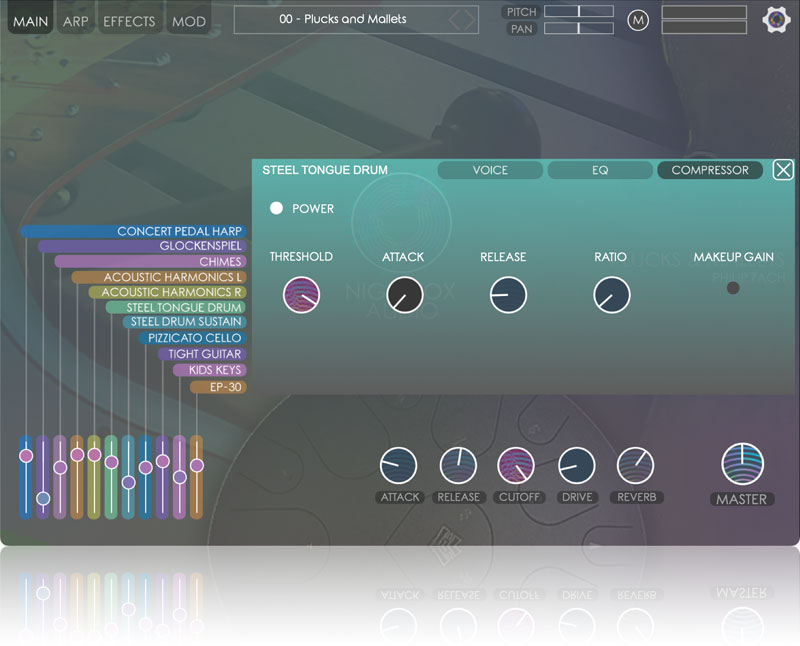
Task: Click the Drive knob
Action: [x=577, y=465]
